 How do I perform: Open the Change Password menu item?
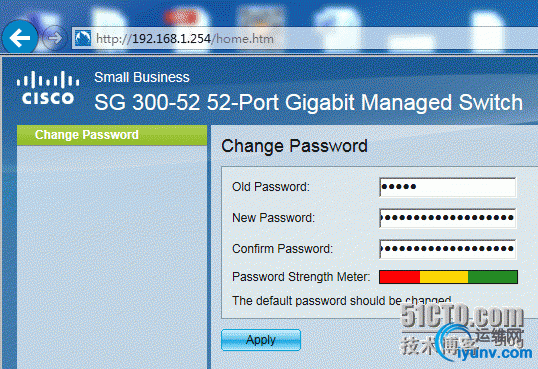click(112, 135)
